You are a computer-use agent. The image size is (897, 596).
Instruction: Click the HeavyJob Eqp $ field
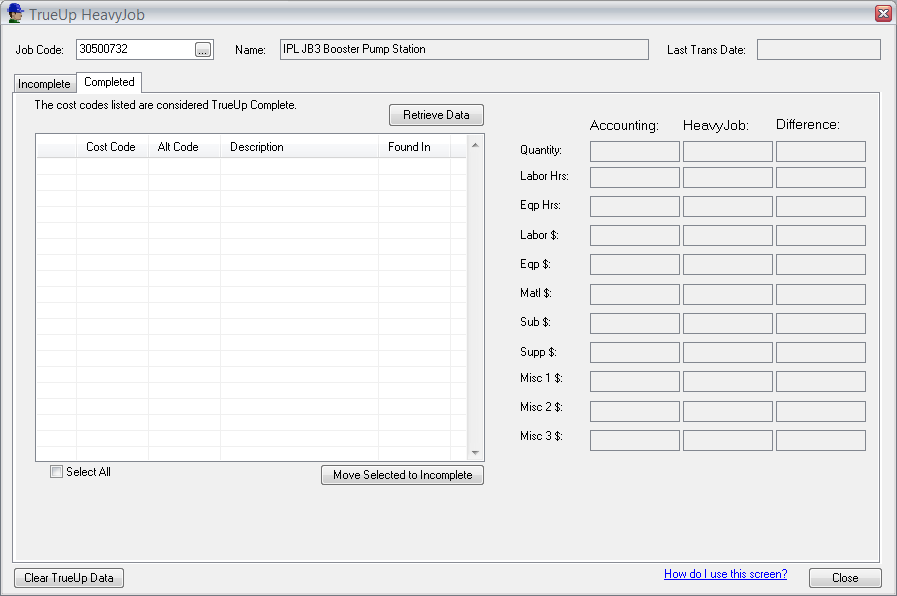point(728,265)
